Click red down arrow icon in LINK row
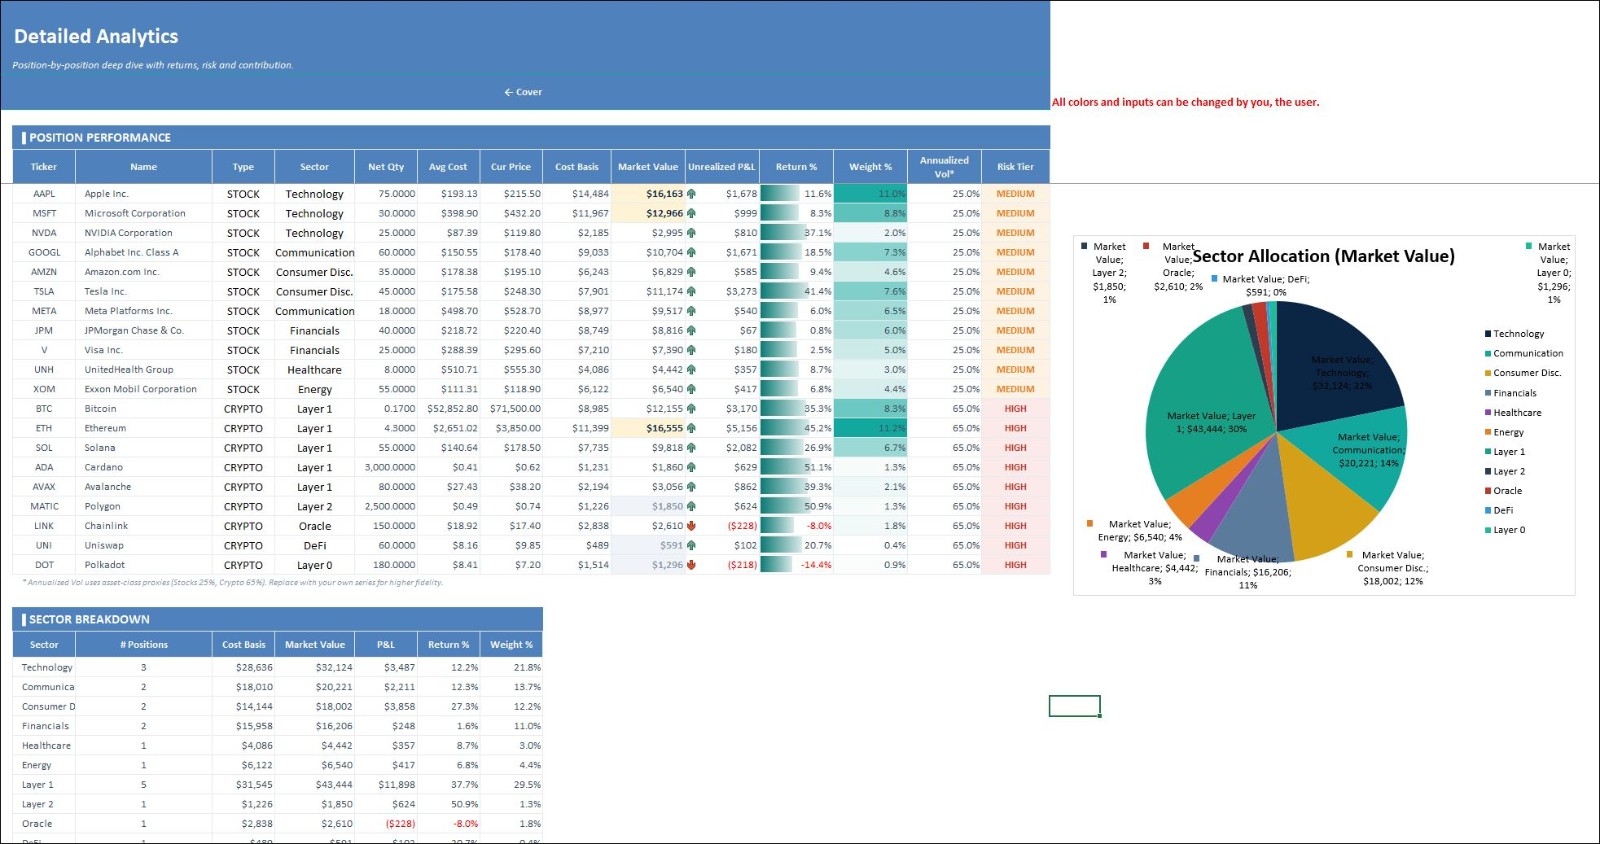The width and height of the screenshot is (1600, 844). [691, 525]
